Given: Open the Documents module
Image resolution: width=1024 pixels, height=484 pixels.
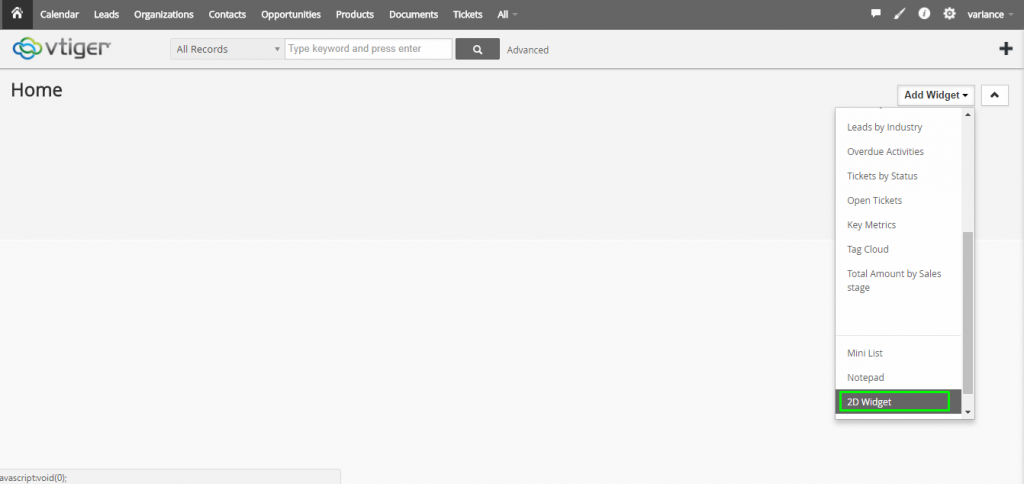Looking at the screenshot, I should point(413,14).
